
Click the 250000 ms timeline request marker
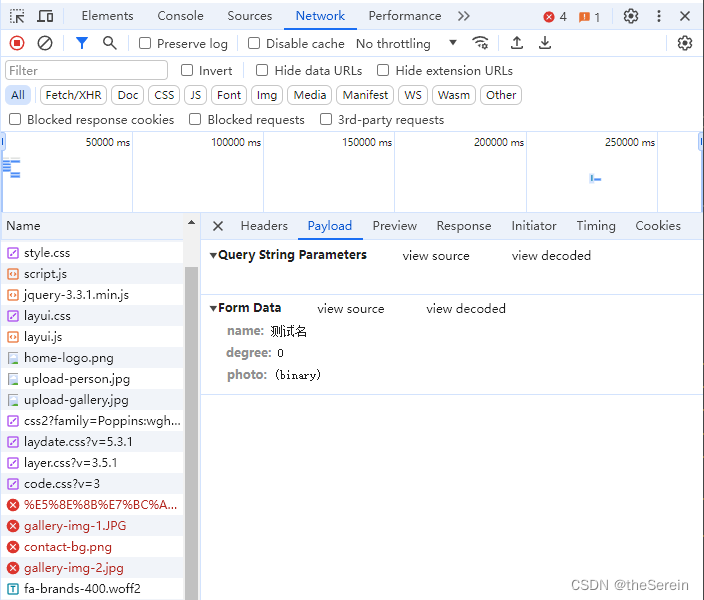tap(595, 179)
